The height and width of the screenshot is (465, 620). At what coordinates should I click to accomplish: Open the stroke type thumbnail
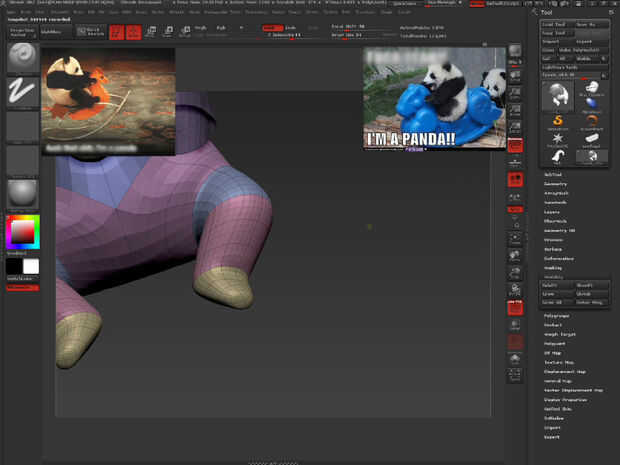pos(23,92)
